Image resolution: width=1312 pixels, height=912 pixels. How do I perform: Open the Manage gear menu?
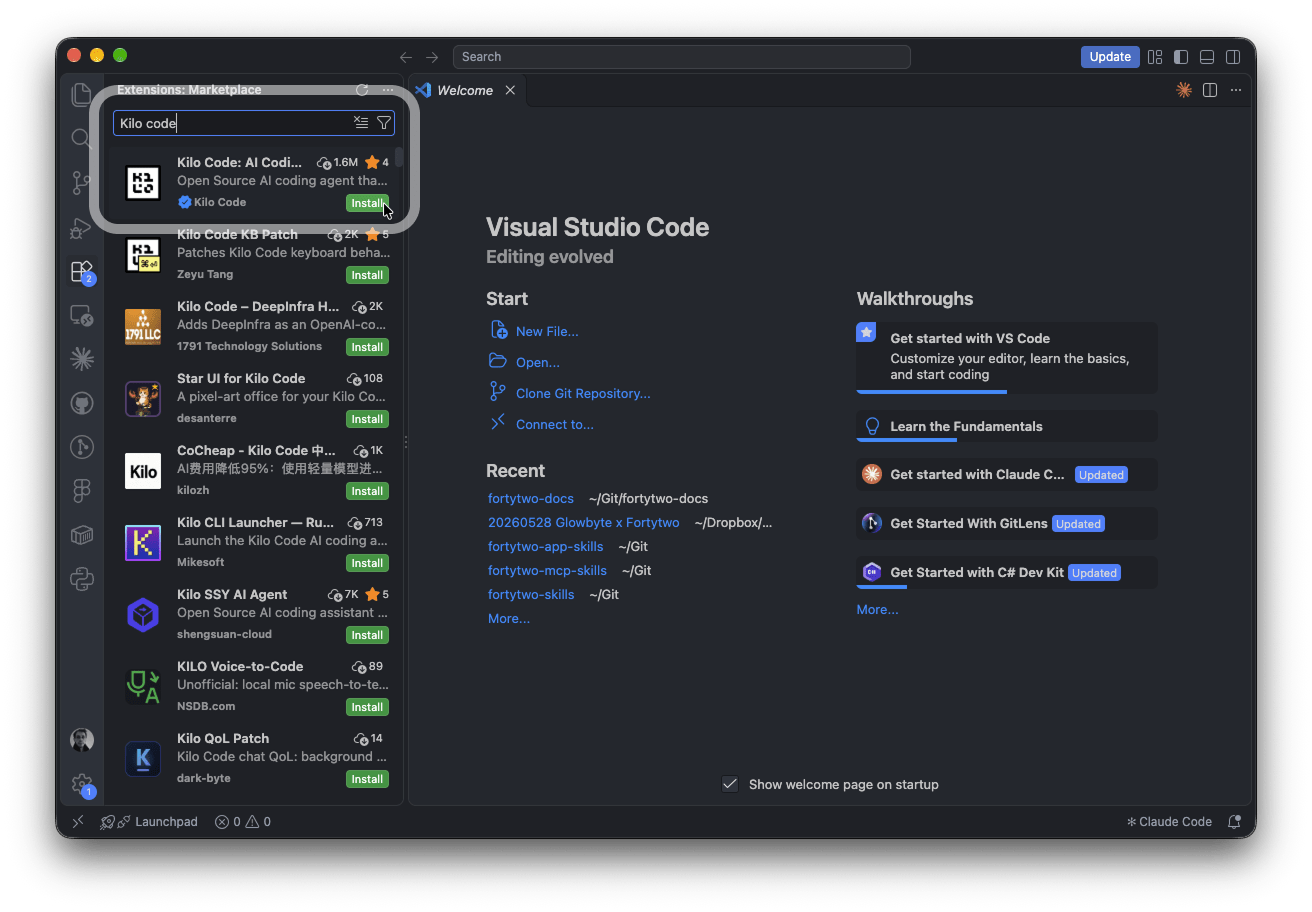(x=82, y=785)
